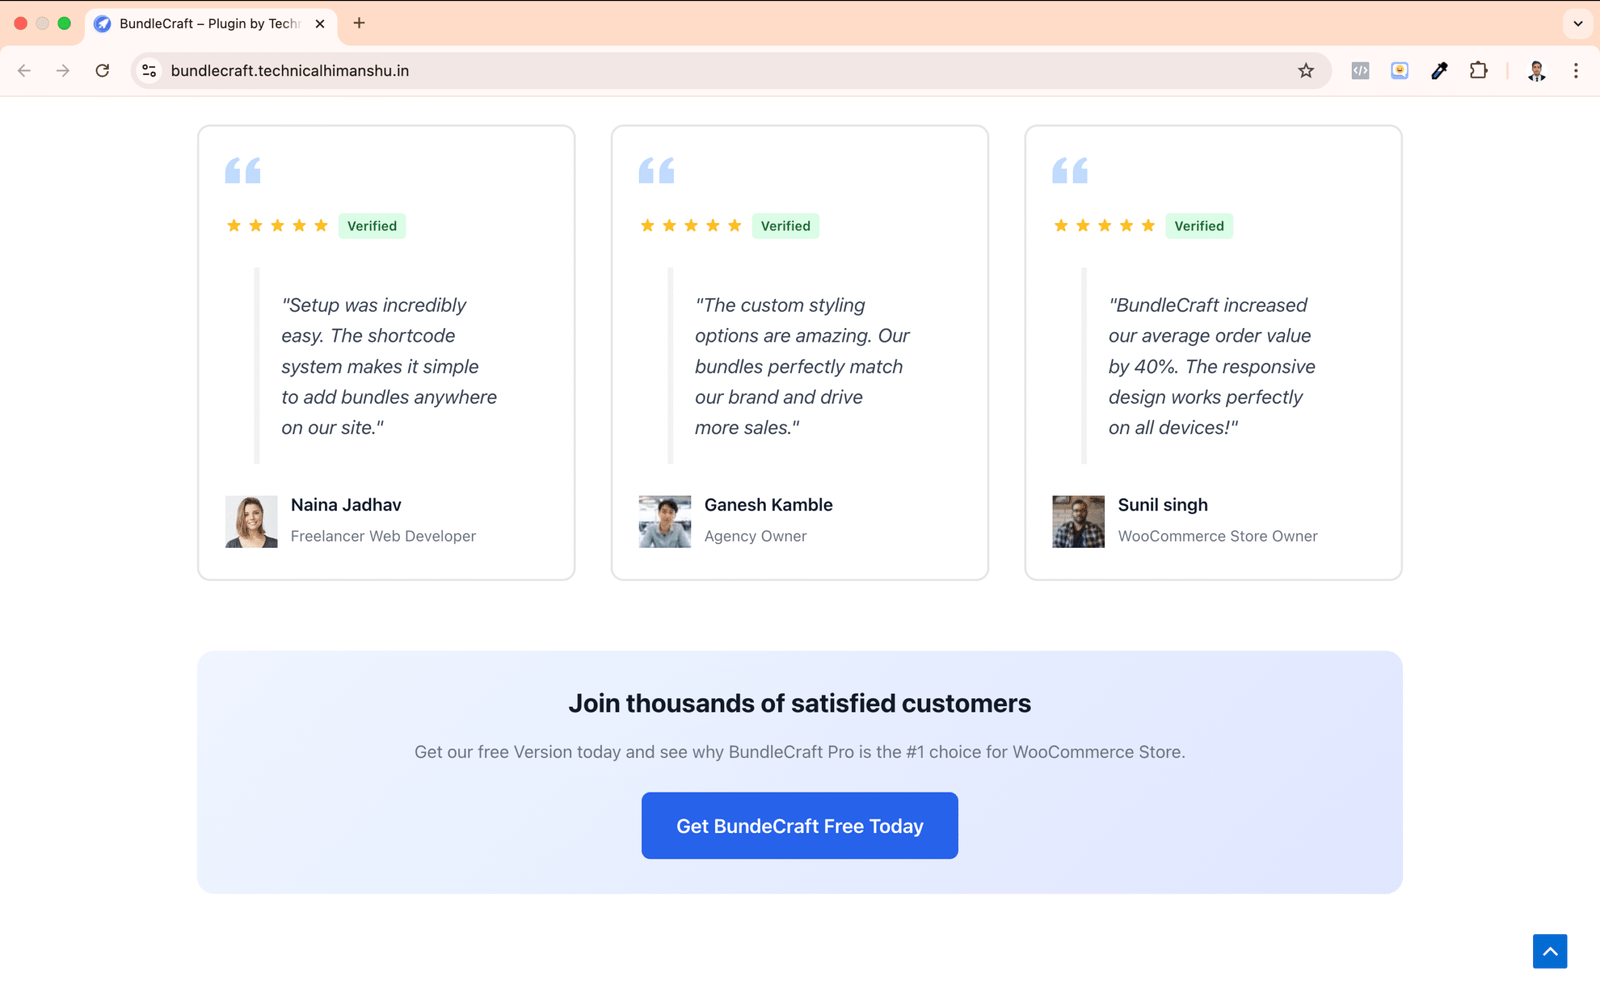The image size is (1600, 1001).
Task: Click Naina Jadhav's profile photo
Action: click(251, 521)
